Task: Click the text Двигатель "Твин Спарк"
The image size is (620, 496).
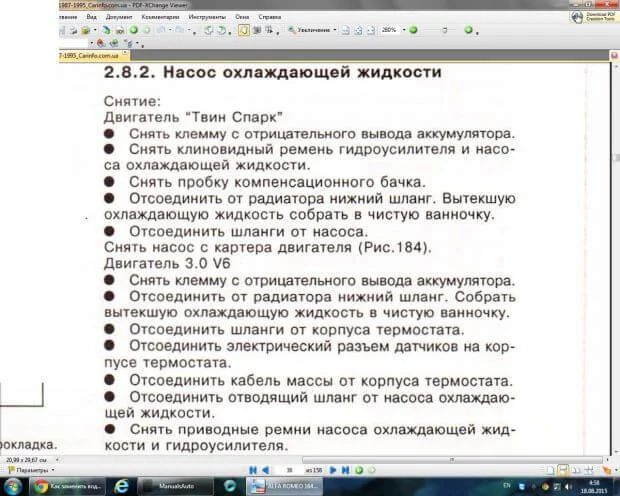Action: [193, 117]
